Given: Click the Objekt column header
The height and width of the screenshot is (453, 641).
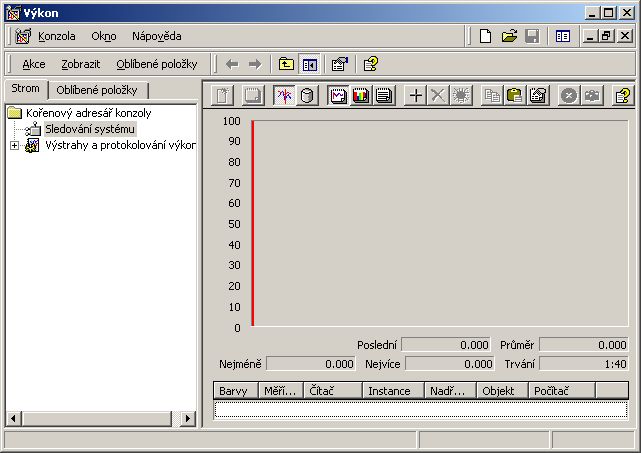Looking at the screenshot, I should click(x=502, y=390).
